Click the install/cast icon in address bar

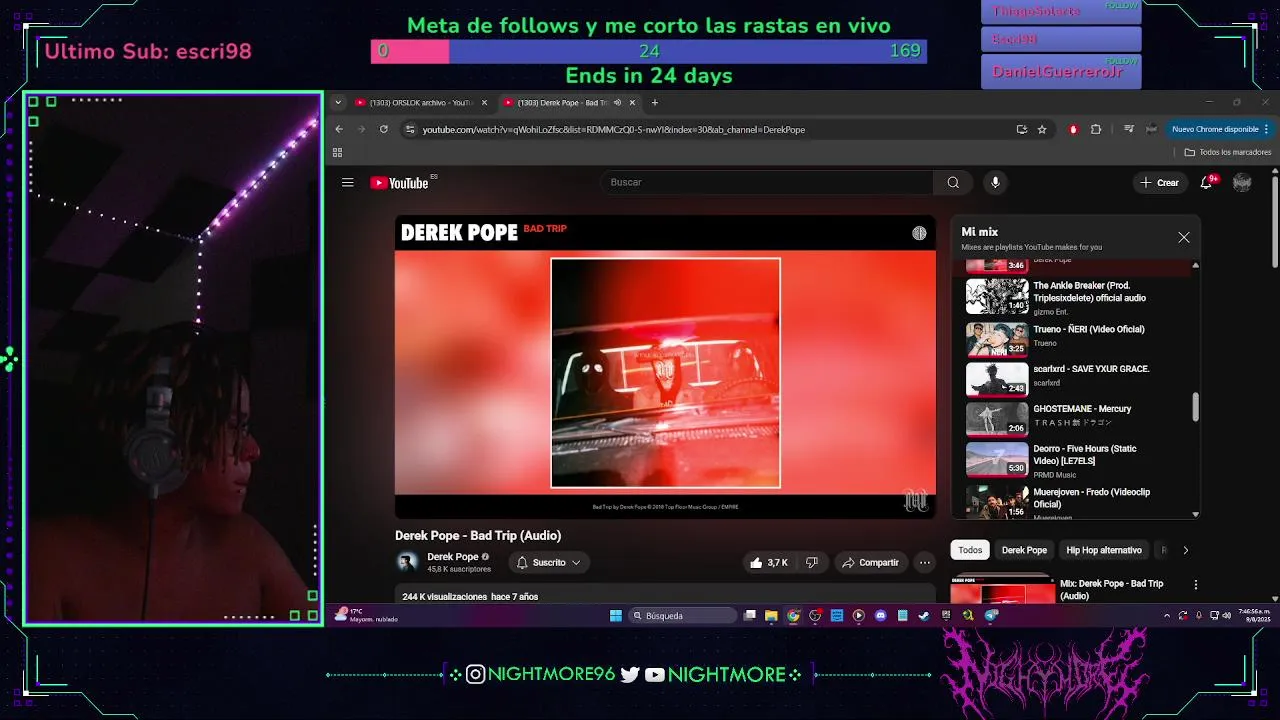(x=1021, y=129)
